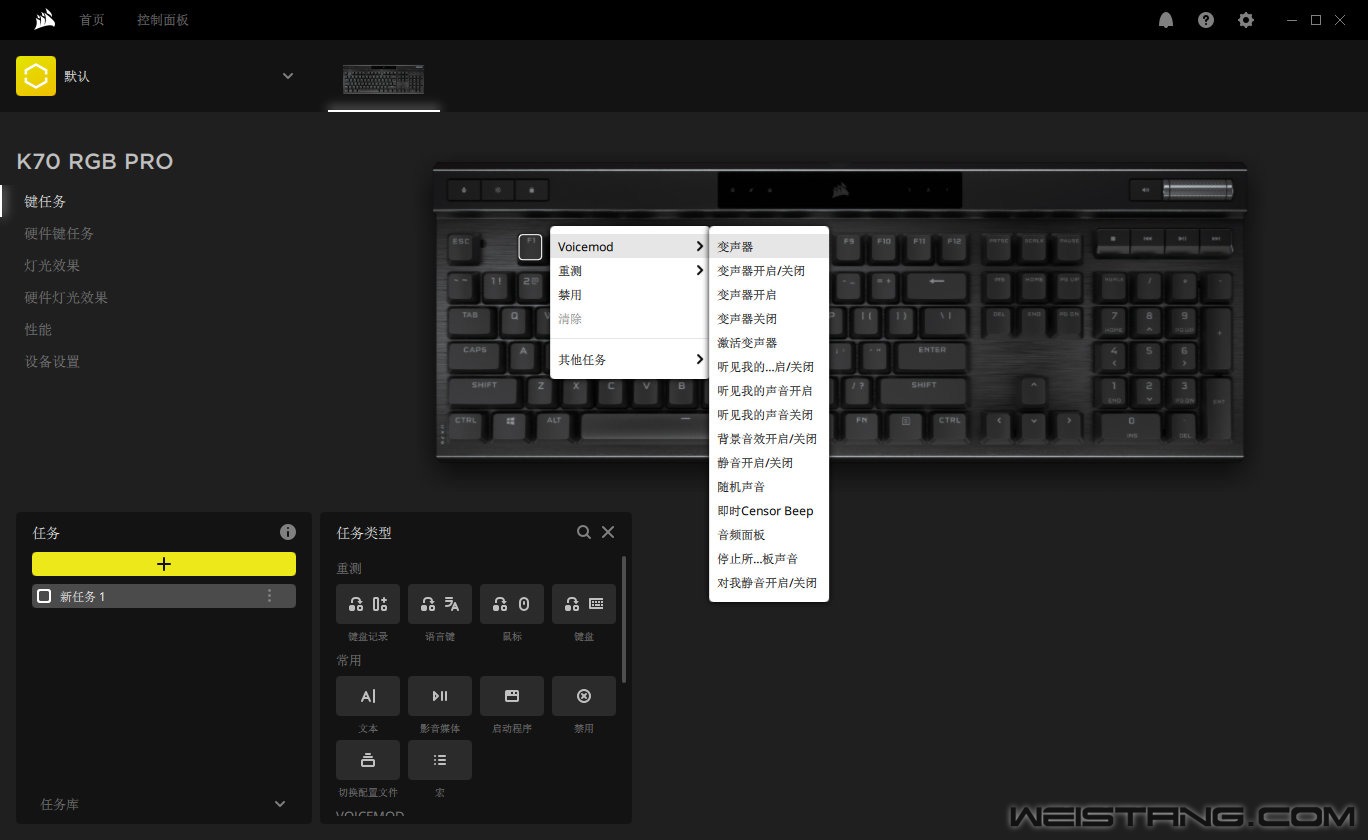Select 静音开启/关闭 menu entry
This screenshot has height=840, width=1368.
[769, 462]
